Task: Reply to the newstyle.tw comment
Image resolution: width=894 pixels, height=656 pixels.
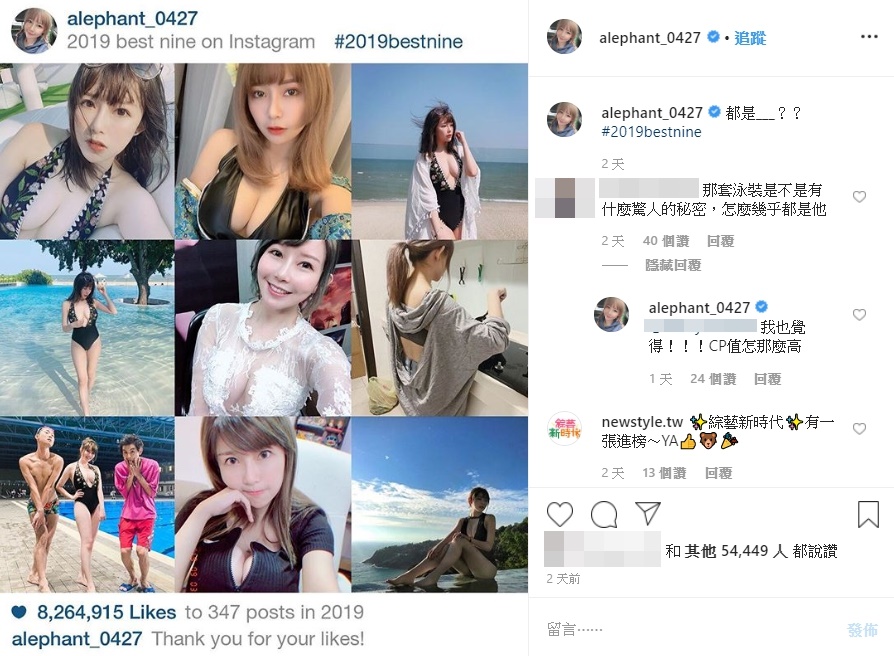Action: [718, 473]
